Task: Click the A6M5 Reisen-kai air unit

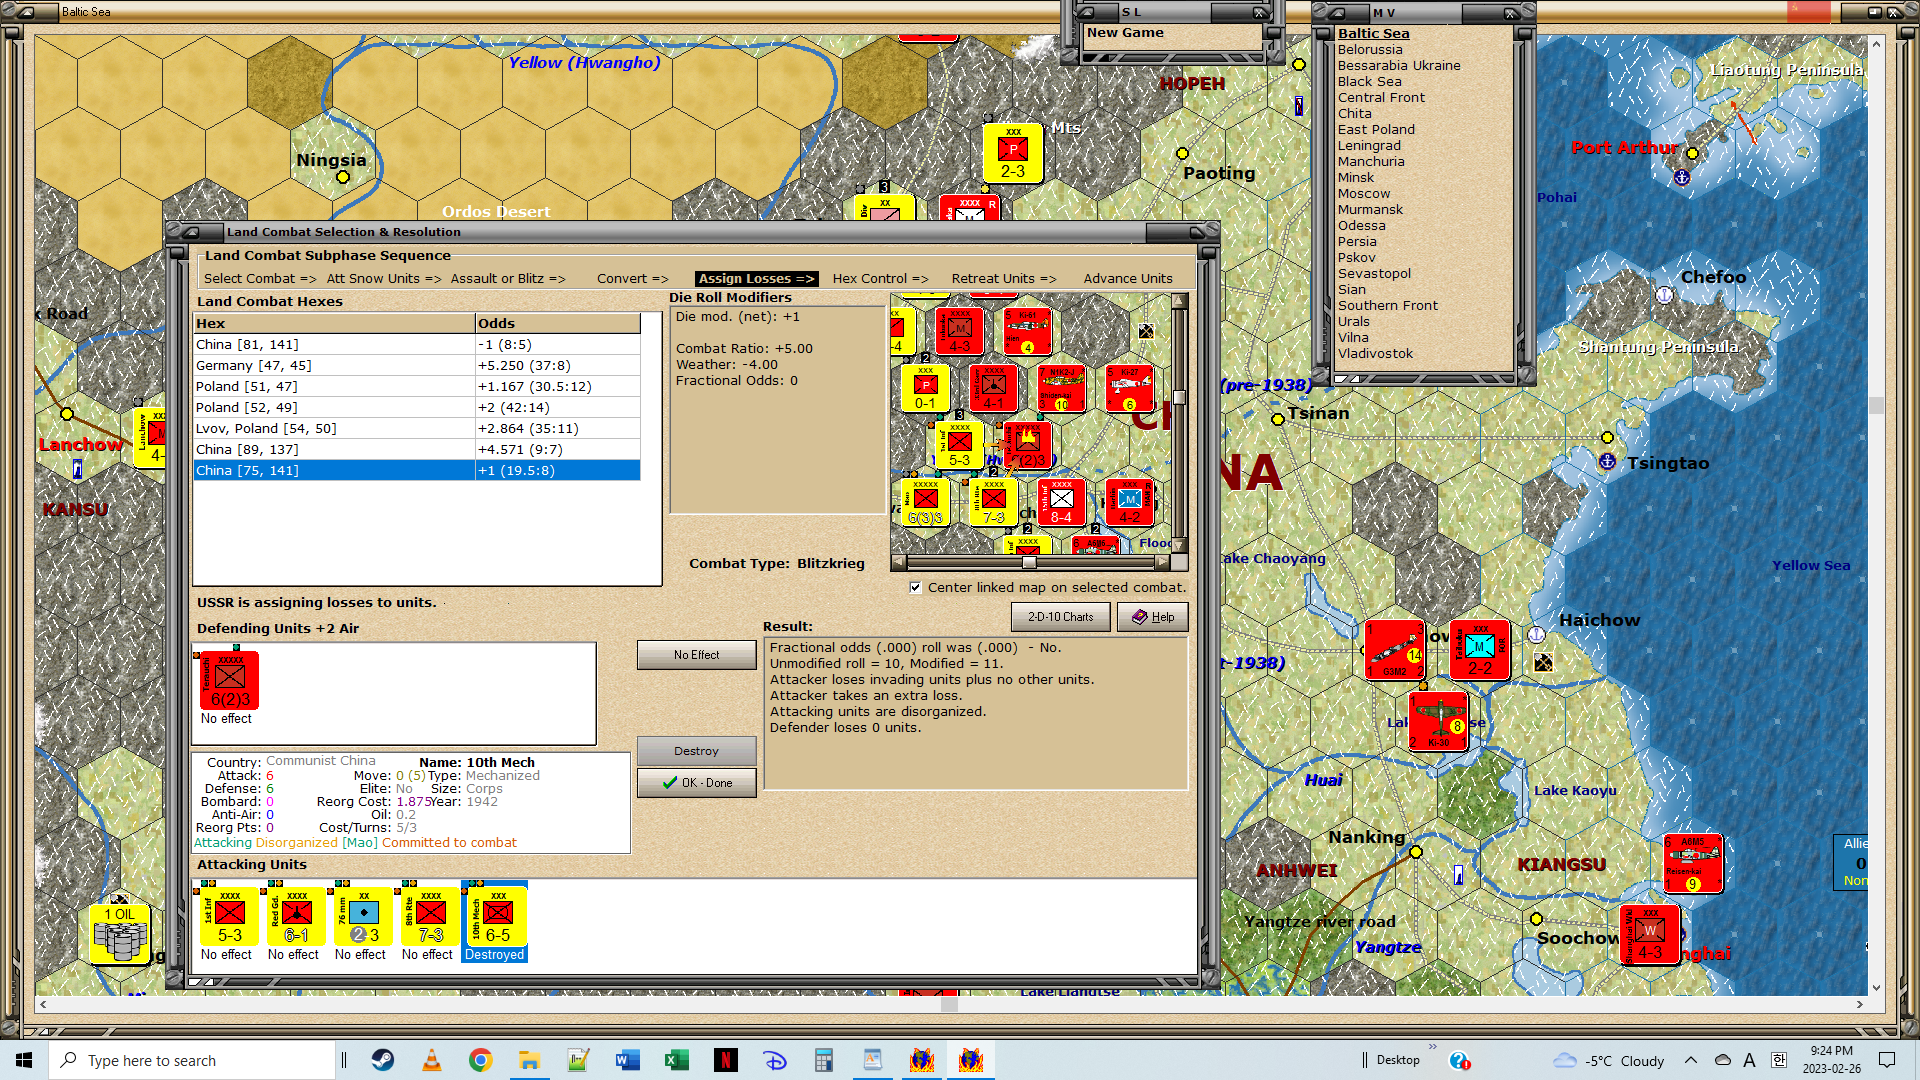Action: (x=1693, y=863)
